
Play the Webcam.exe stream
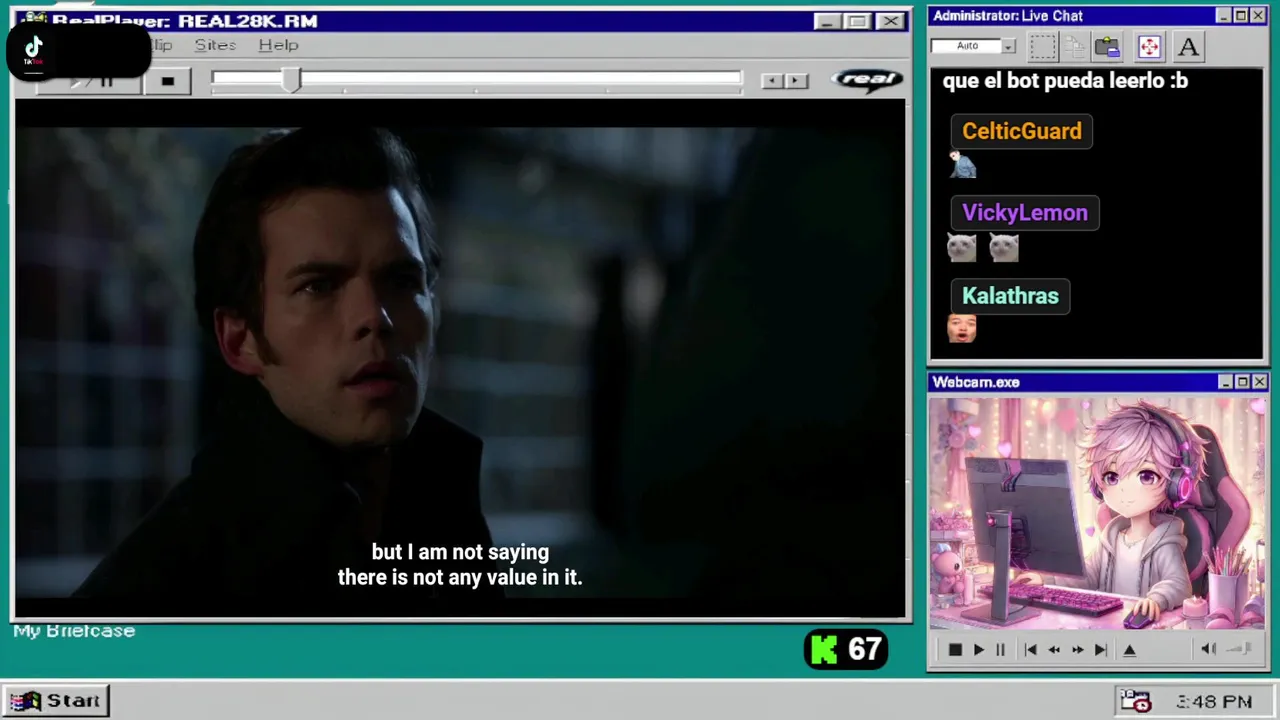coord(979,650)
